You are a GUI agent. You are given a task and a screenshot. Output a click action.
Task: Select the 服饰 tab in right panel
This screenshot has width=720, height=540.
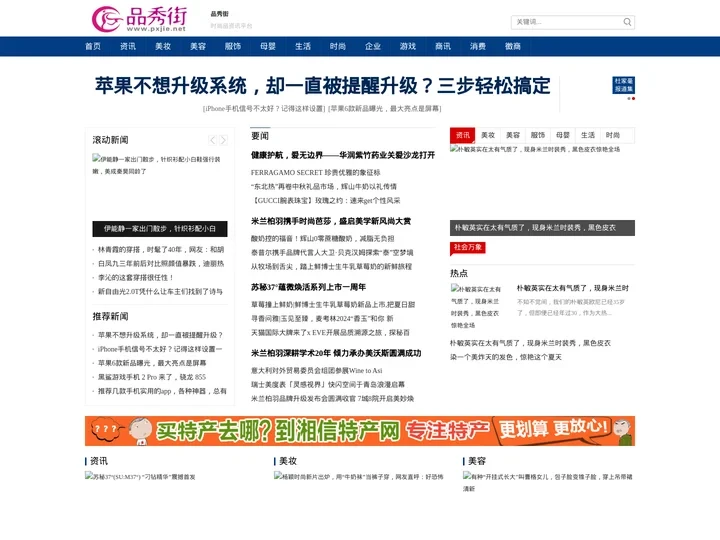pos(538,135)
